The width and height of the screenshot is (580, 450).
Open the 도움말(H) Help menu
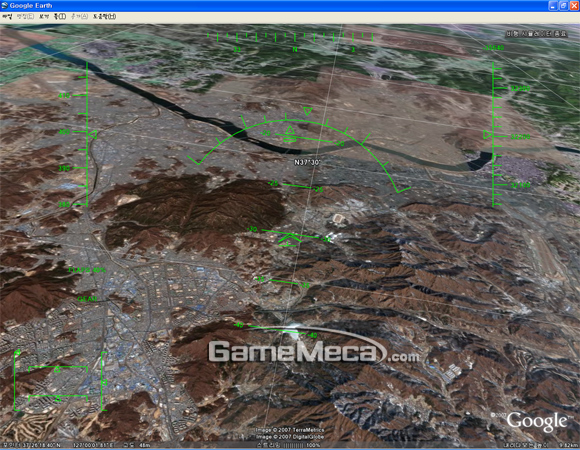(104, 17)
